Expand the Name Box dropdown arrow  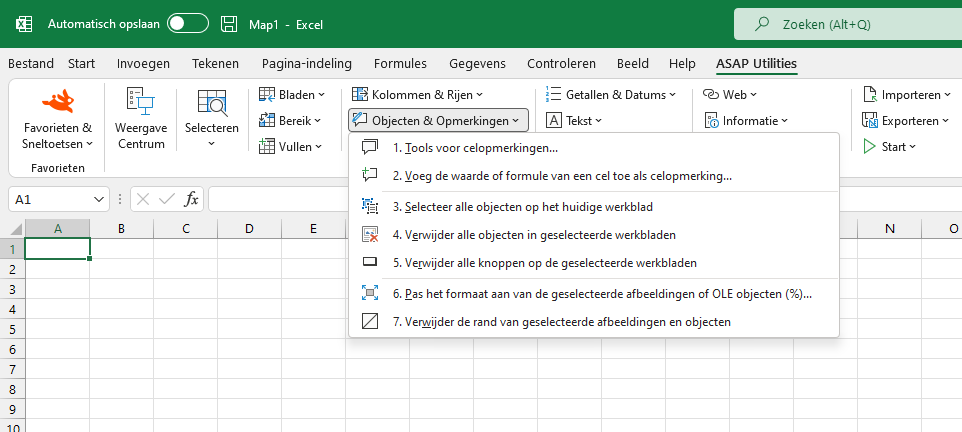pyautogui.click(x=98, y=199)
